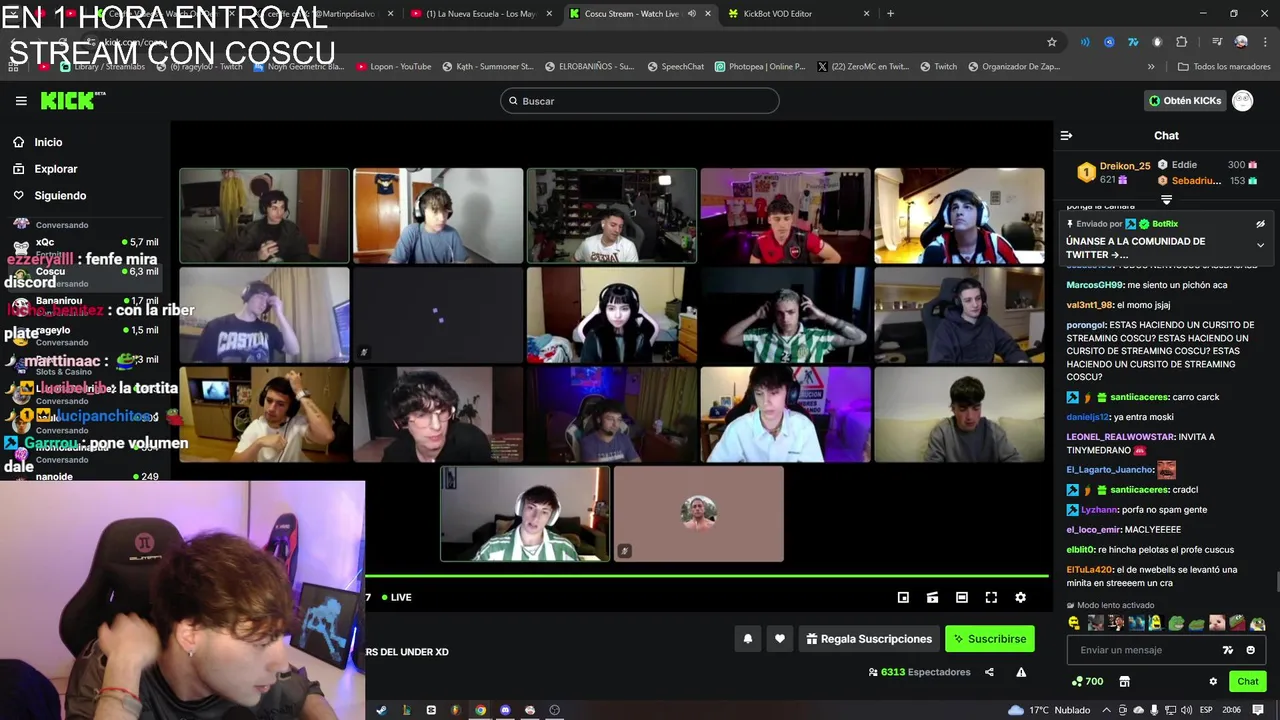This screenshot has height=720, width=1280.
Task: Click the Dreikon_25 top gifter name
Action: 1124,166
